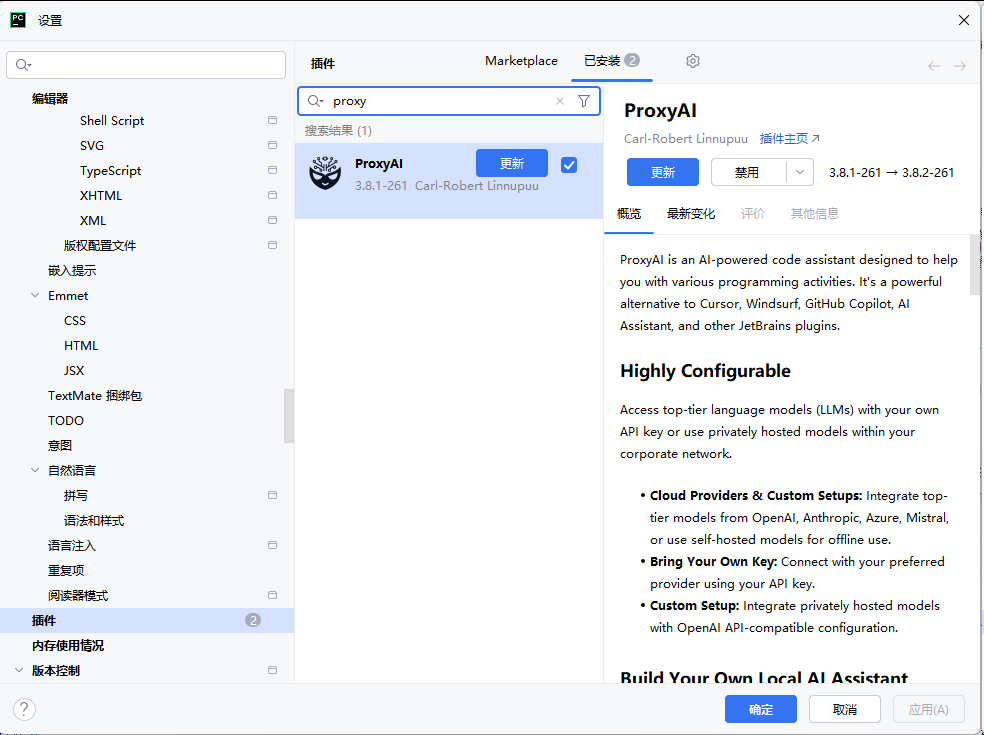Click project-level icon beside XHTML

pos(272,195)
